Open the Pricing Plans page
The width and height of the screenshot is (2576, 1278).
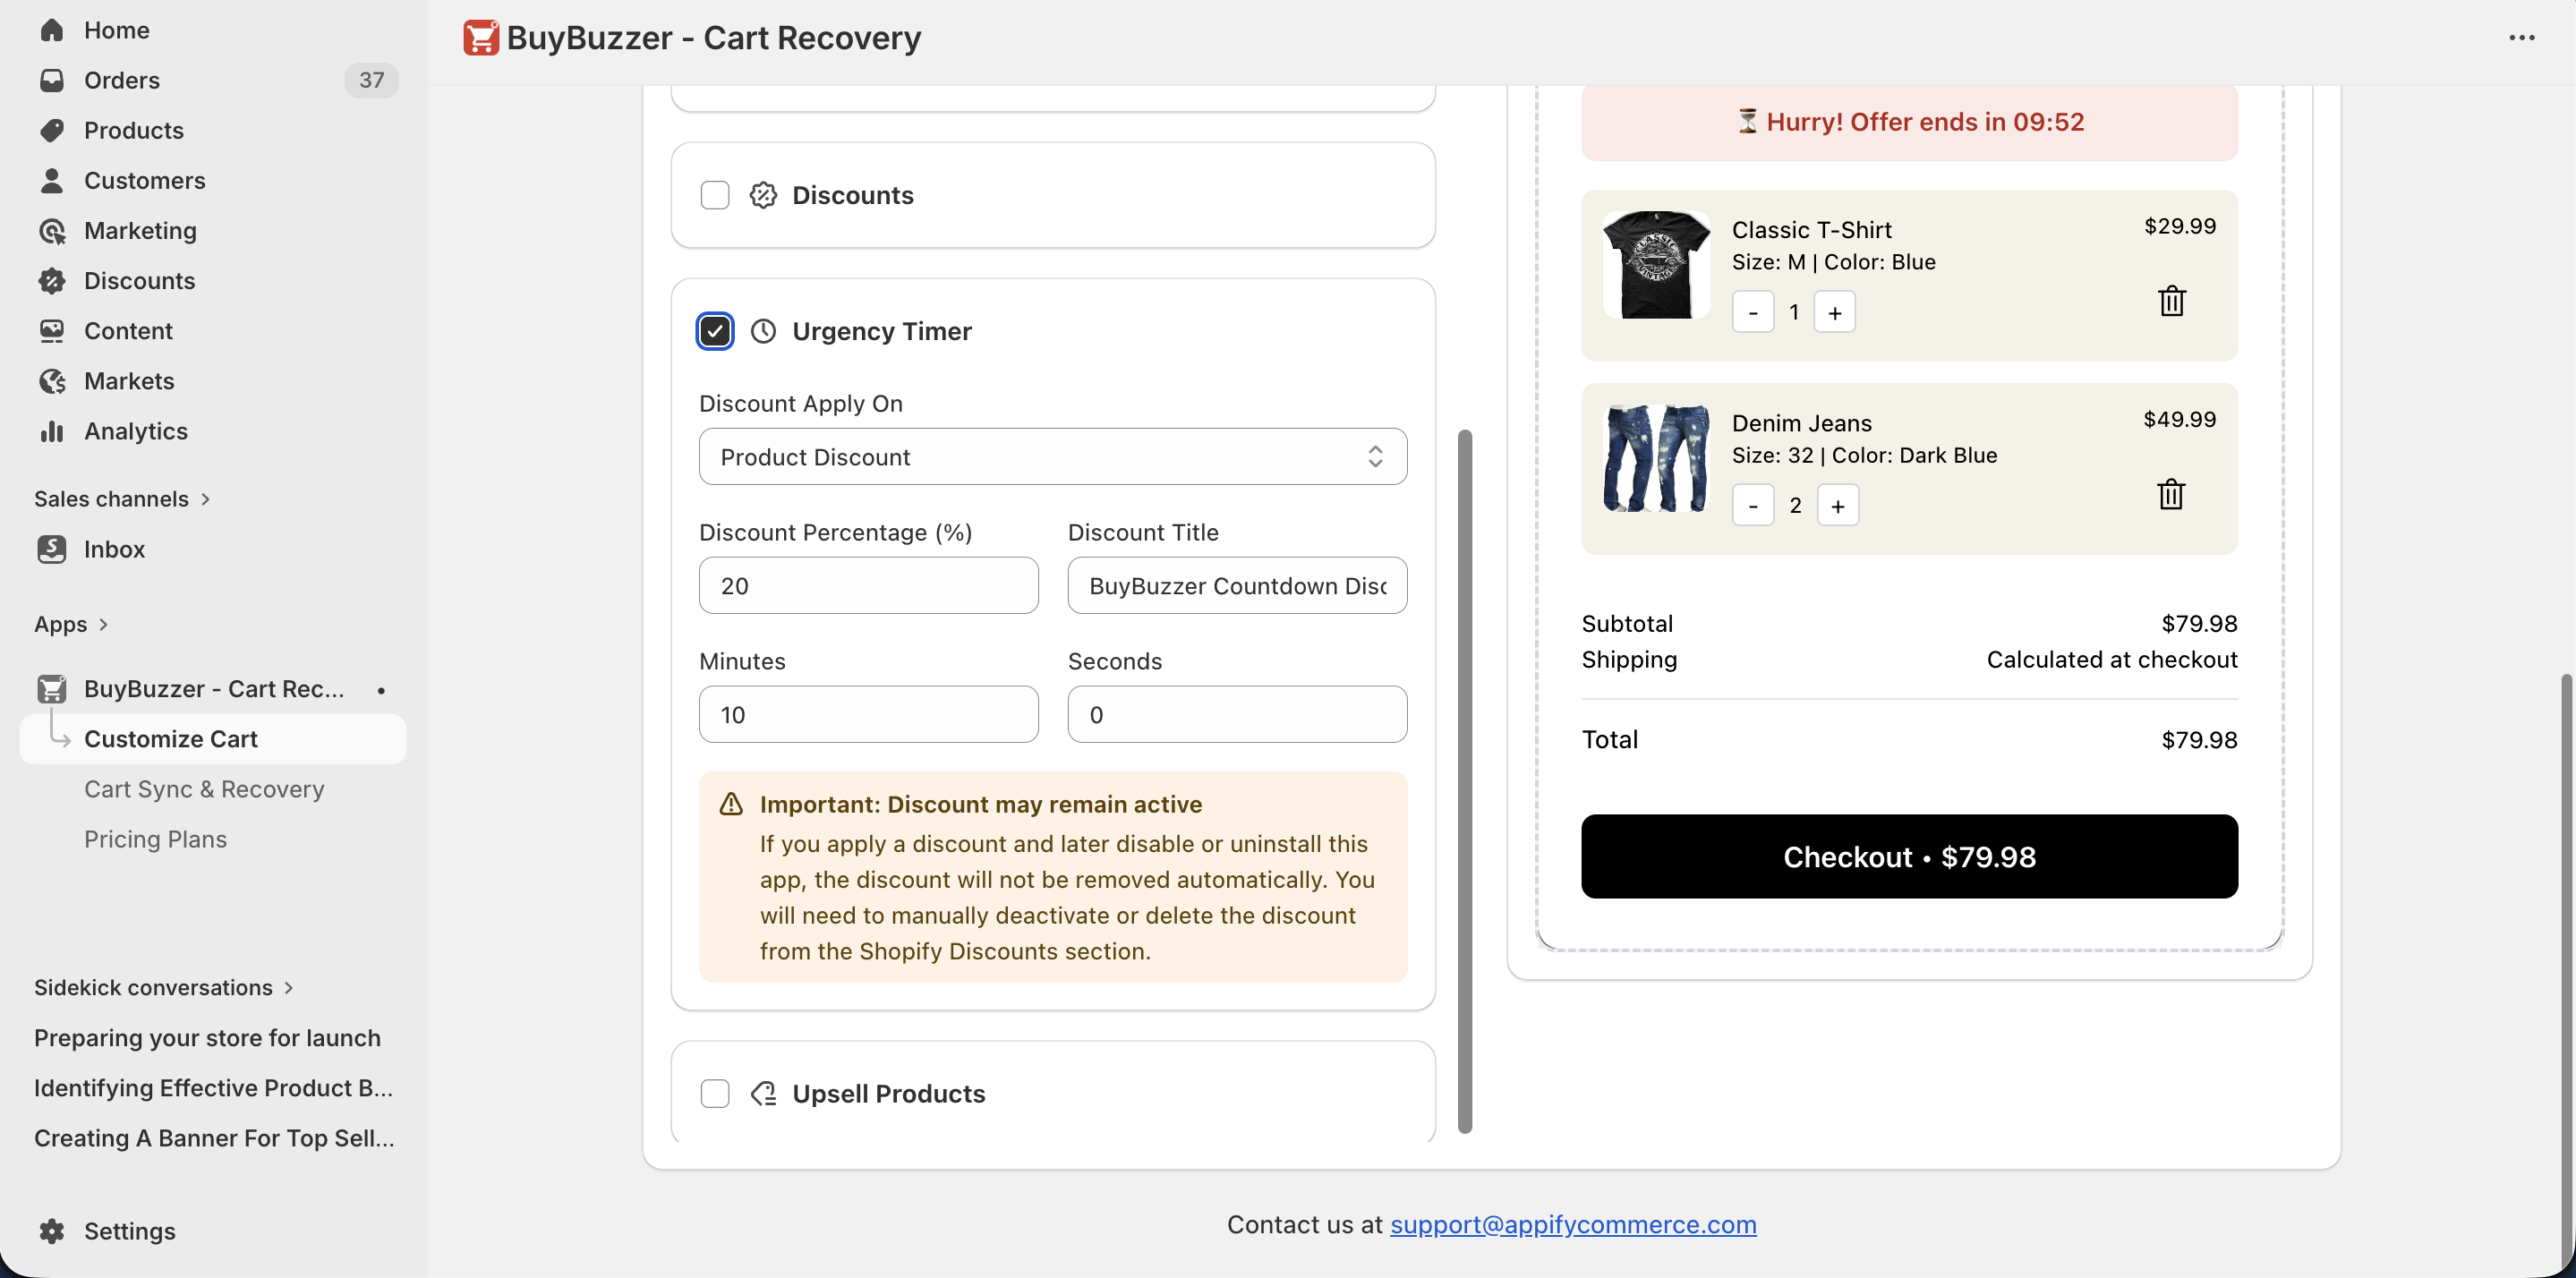(155, 839)
